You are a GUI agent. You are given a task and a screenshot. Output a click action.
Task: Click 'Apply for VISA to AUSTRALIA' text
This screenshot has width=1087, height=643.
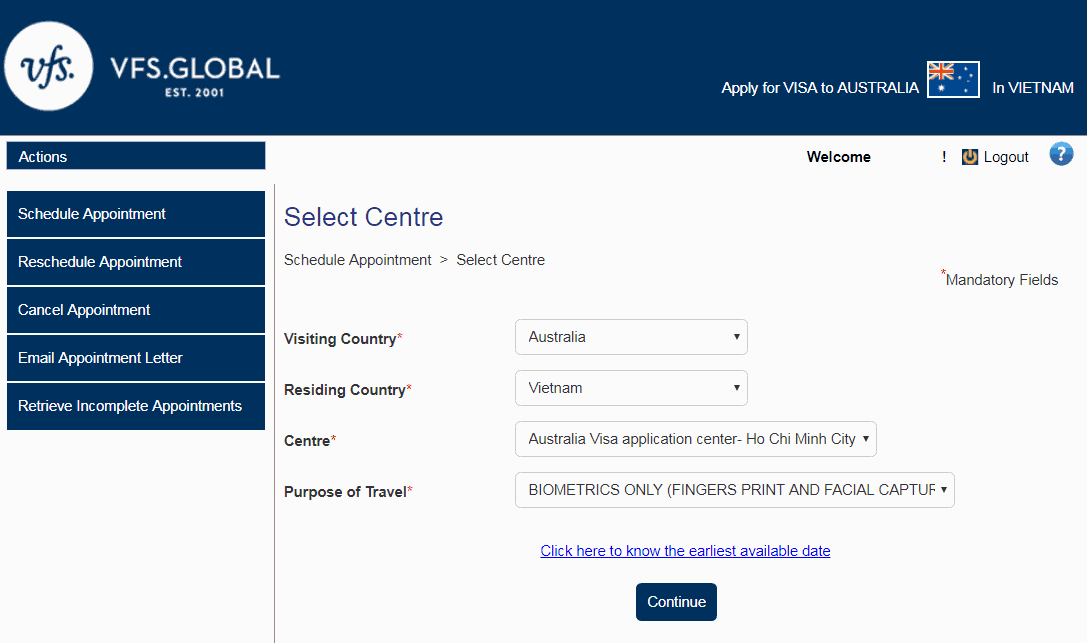819,88
